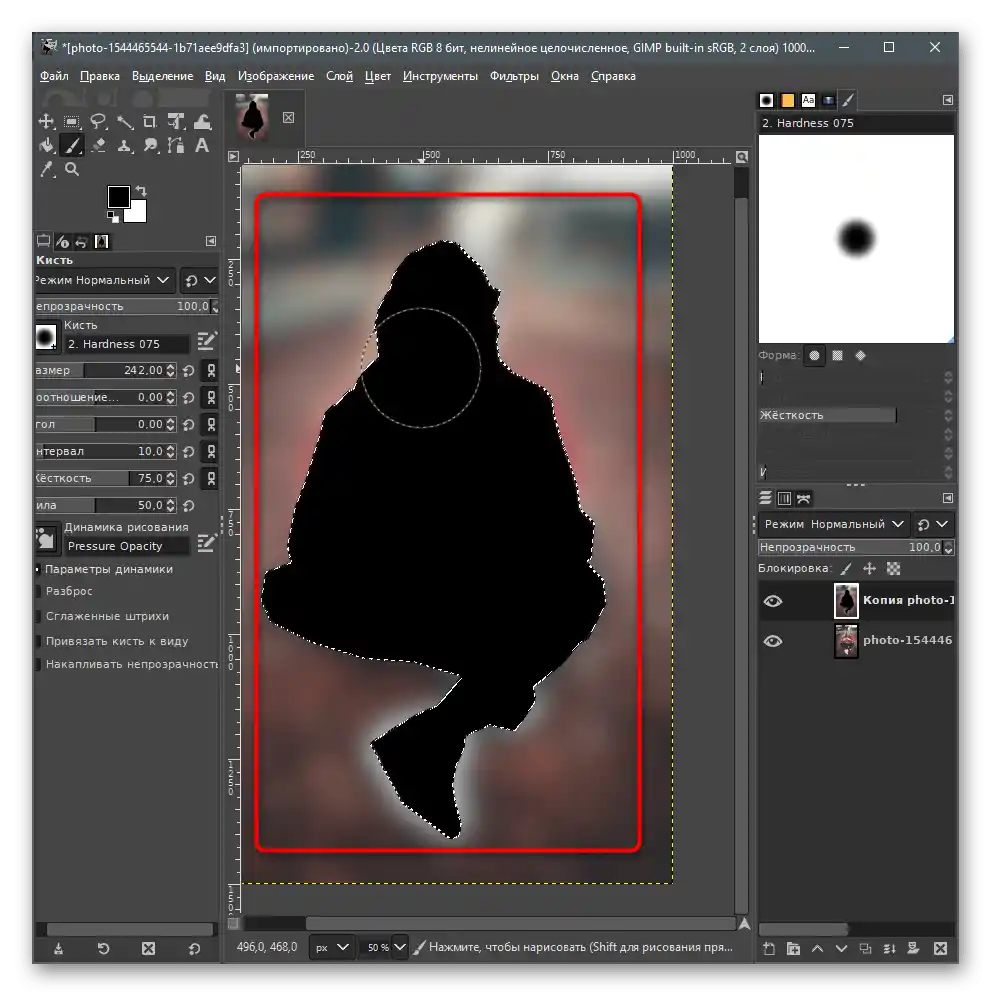Select the Paths tool
This screenshot has width=991, height=996.
point(176,145)
